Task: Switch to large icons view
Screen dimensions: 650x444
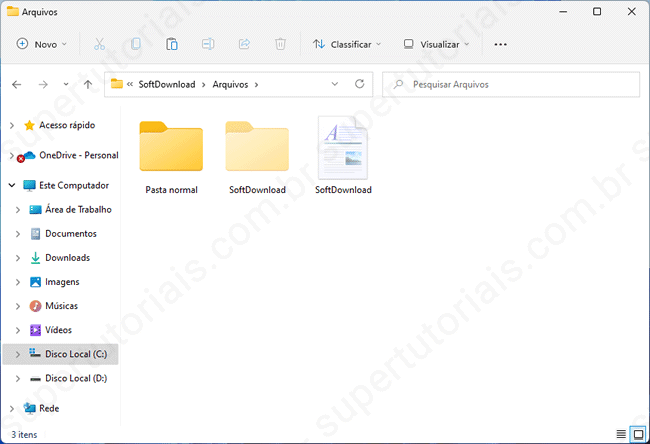Action: [638, 434]
